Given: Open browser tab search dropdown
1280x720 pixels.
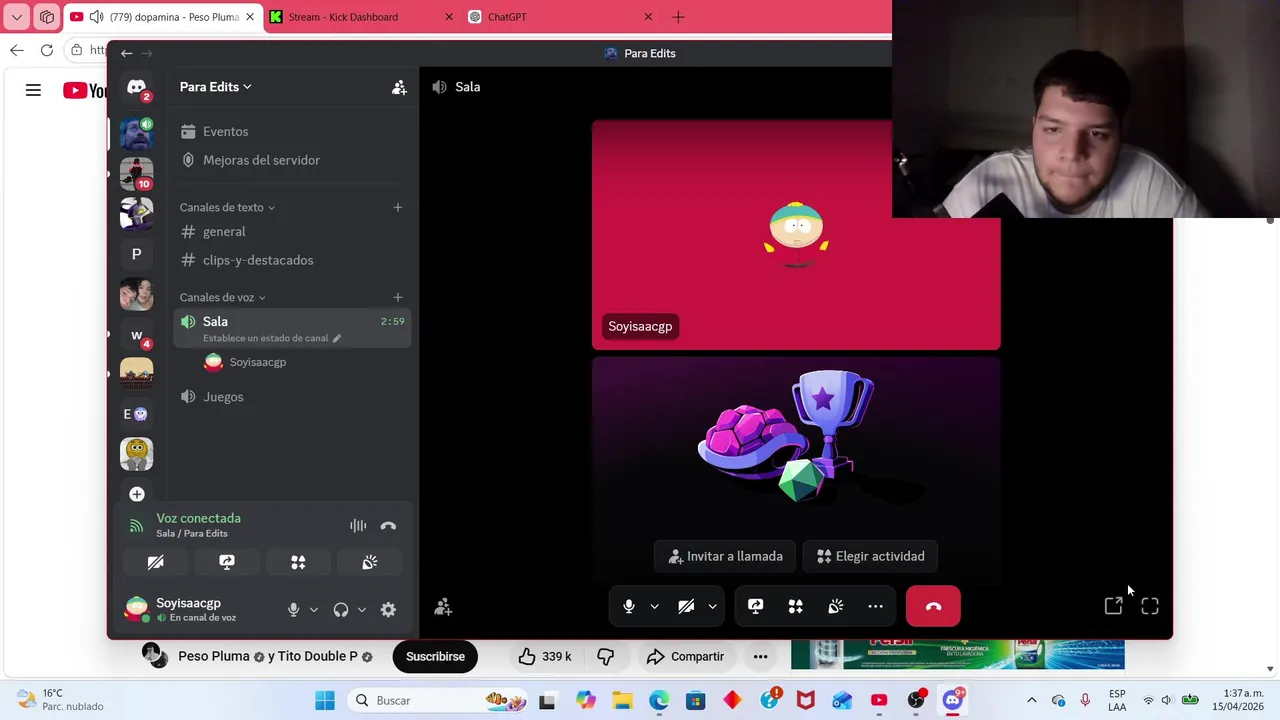Looking at the screenshot, I should point(17,17).
